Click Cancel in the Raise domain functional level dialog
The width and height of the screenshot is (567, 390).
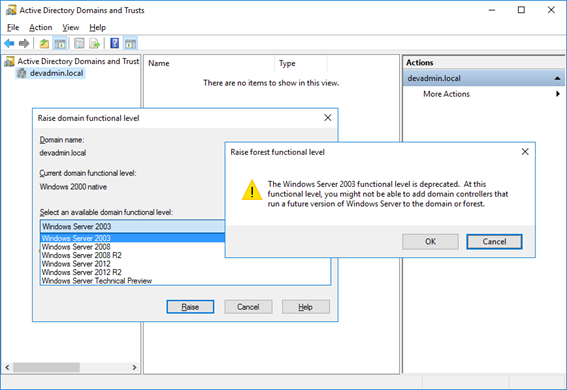pyautogui.click(x=248, y=307)
